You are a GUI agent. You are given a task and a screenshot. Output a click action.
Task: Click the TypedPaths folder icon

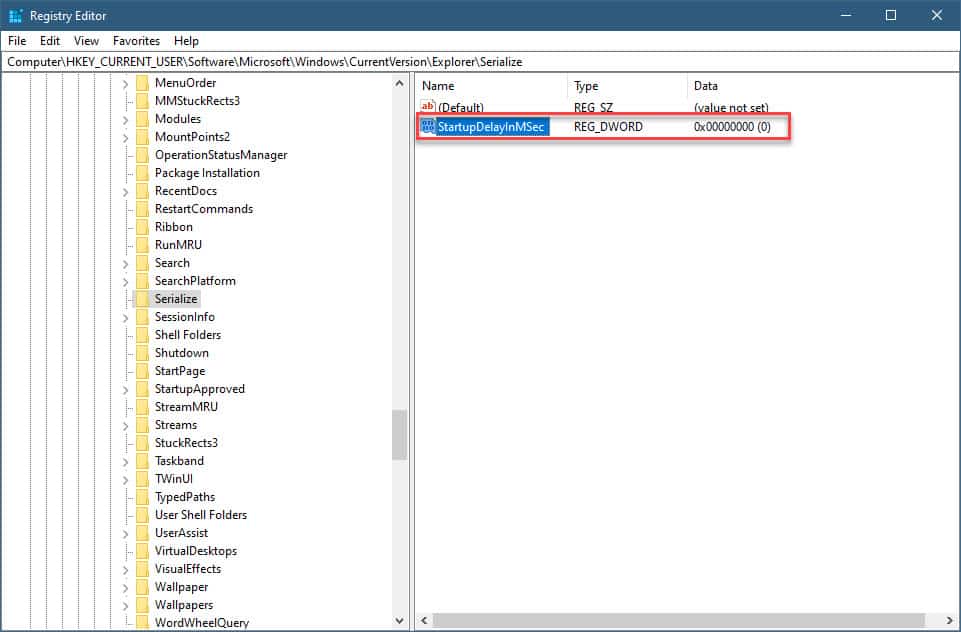point(142,497)
